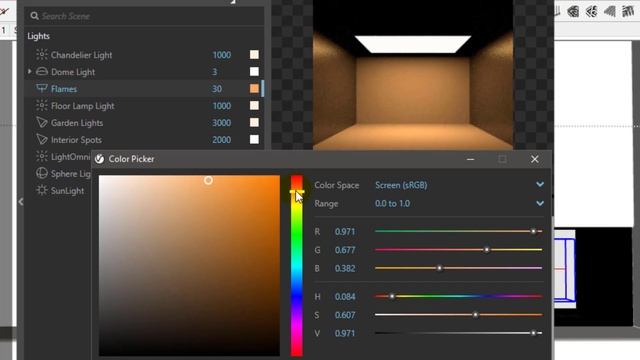Click the room render preview
This screenshot has width=640, height=360.
point(413,75)
